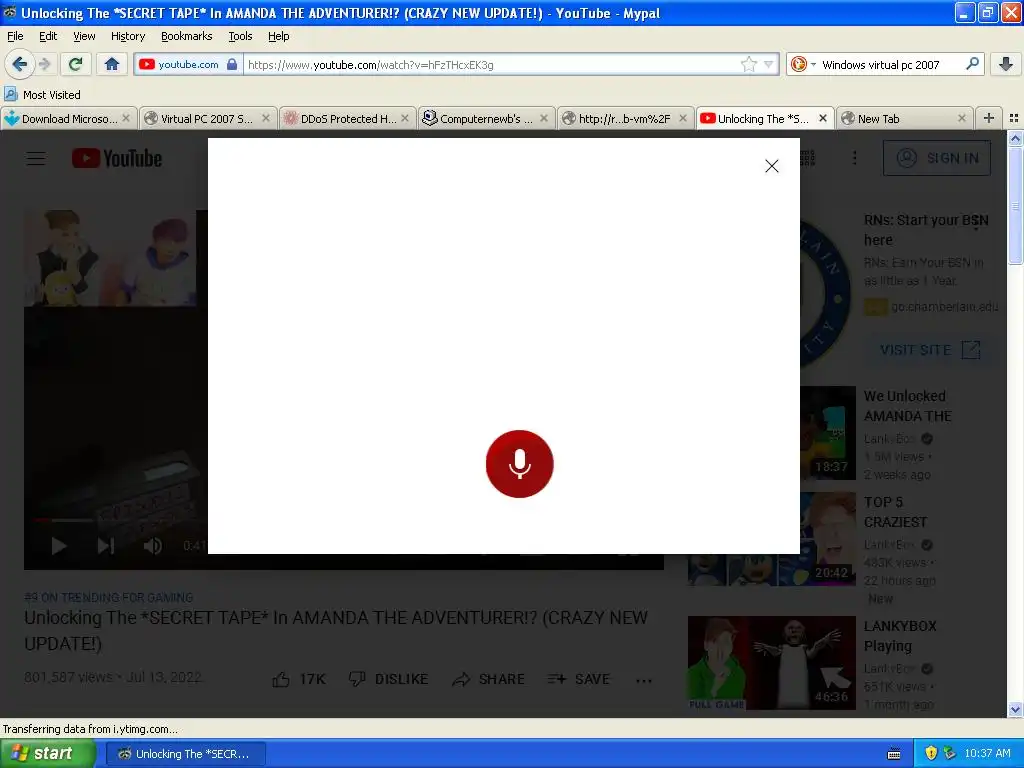The image size is (1024, 768).
Task: Mute the video with the speaker icon
Action: click(153, 546)
